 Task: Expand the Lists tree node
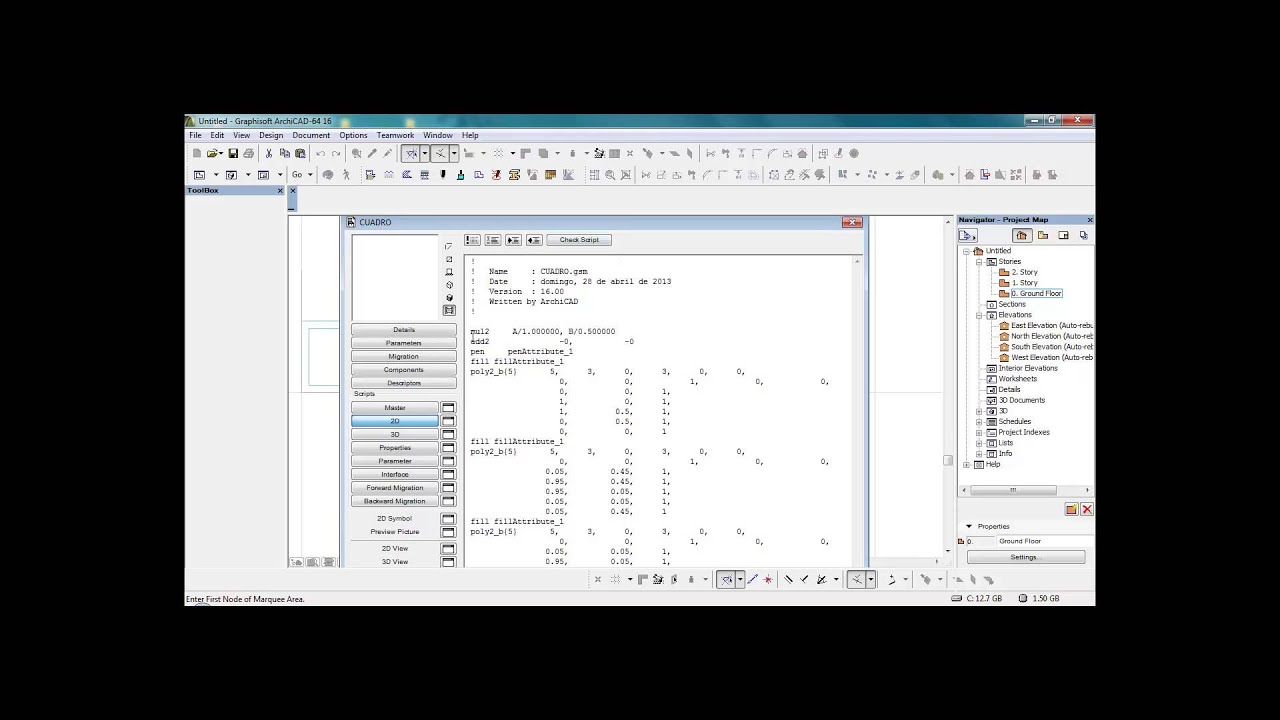(x=980, y=443)
